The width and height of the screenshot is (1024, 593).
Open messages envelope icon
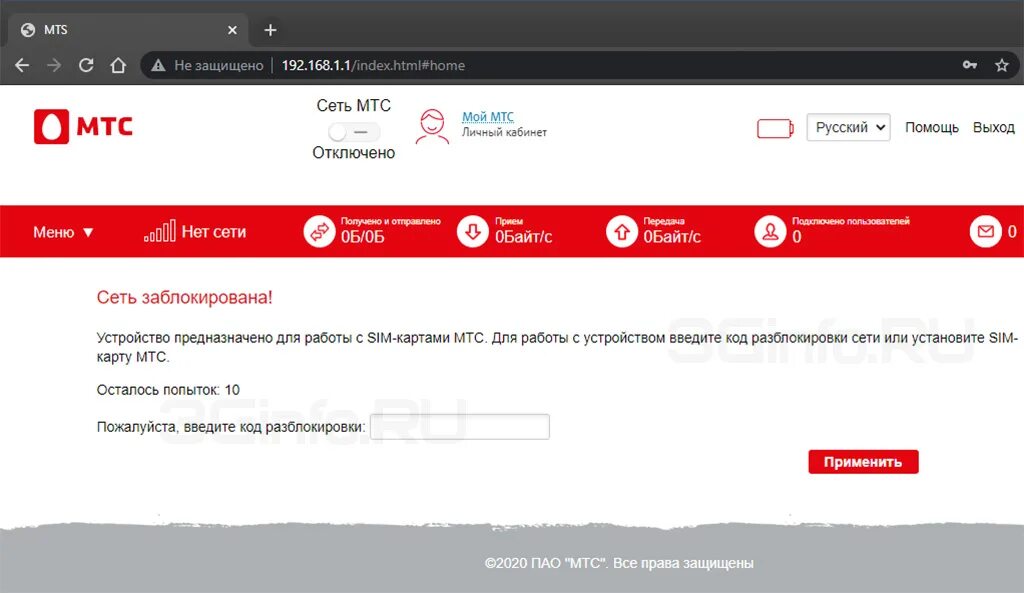(x=985, y=231)
